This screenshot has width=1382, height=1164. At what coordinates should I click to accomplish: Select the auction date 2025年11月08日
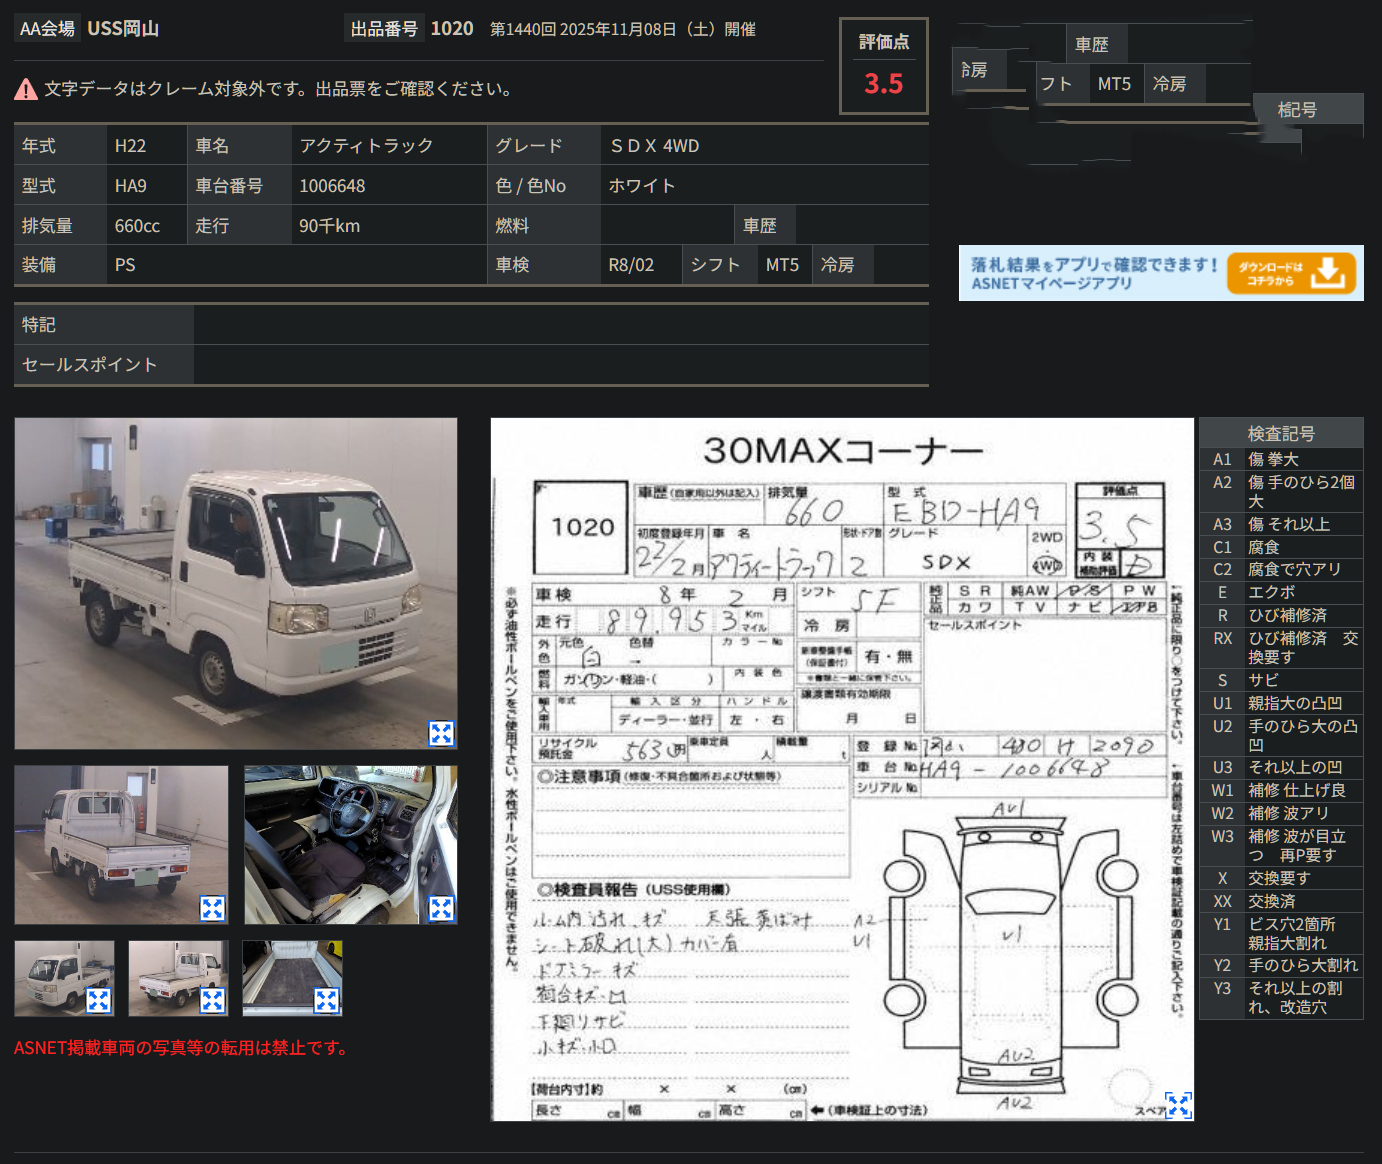click(618, 30)
